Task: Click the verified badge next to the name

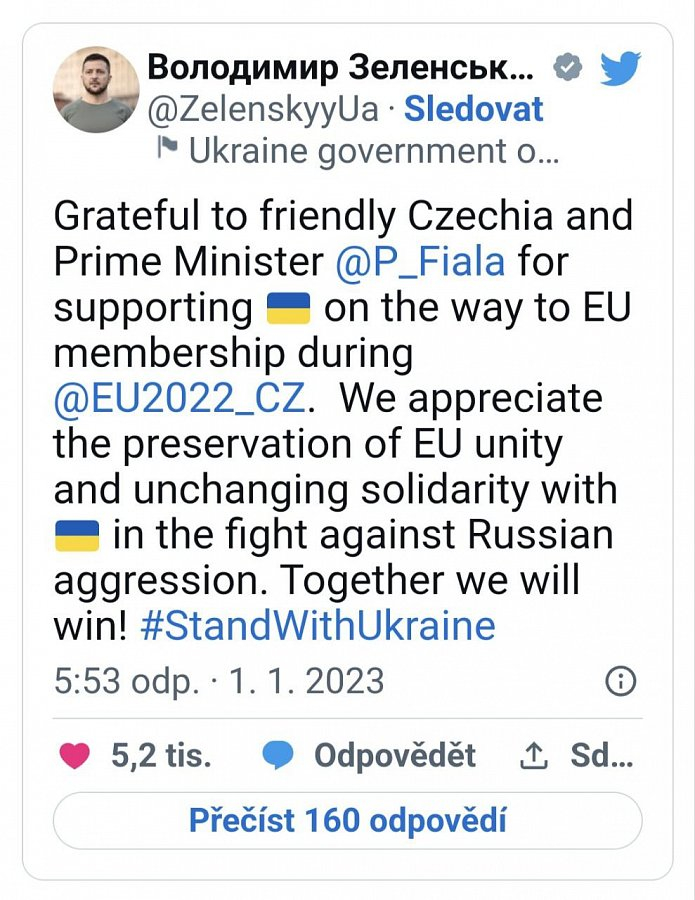Action: pyautogui.click(x=570, y=69)
